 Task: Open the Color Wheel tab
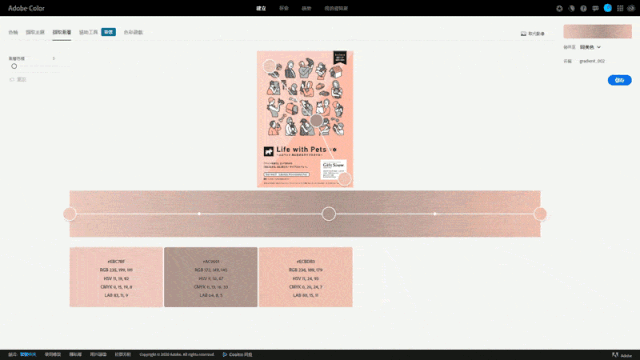click(13, 32)
